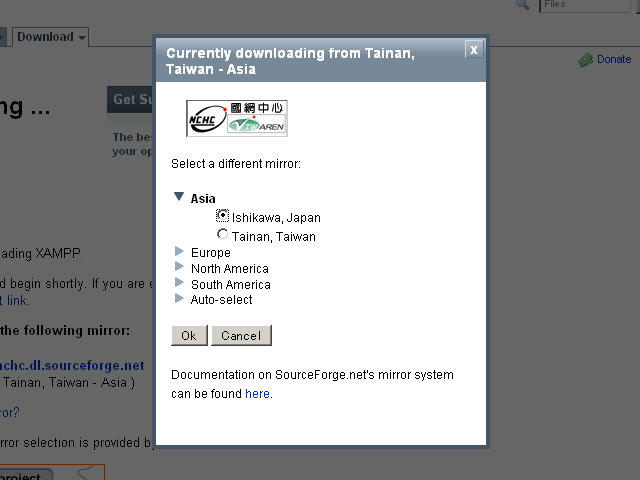Click the 'South America' label

pyautogui.click(x=231, y=284)
